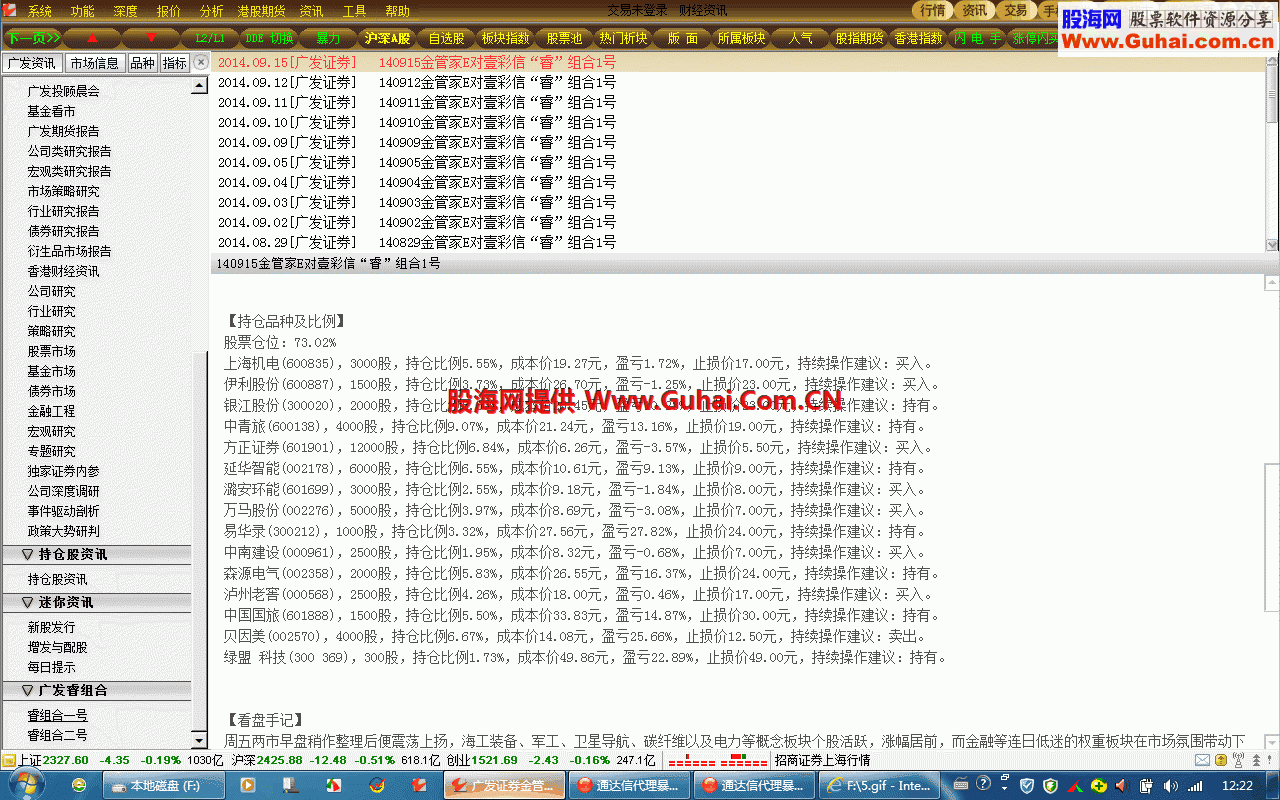This screenshot has width=1280, height=800.
Task: Switch to the 指标 tab
Action: point(174,62)
